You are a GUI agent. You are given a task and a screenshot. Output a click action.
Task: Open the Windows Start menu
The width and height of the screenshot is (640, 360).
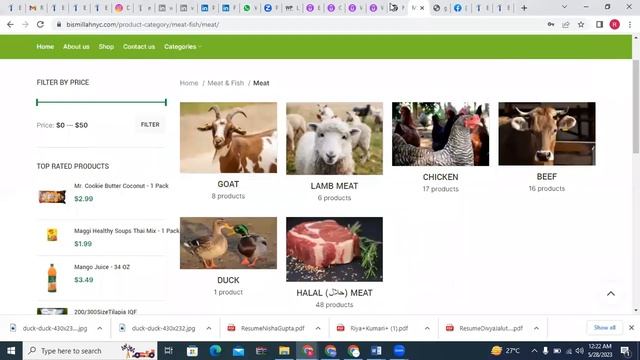(x=11, y=351)
